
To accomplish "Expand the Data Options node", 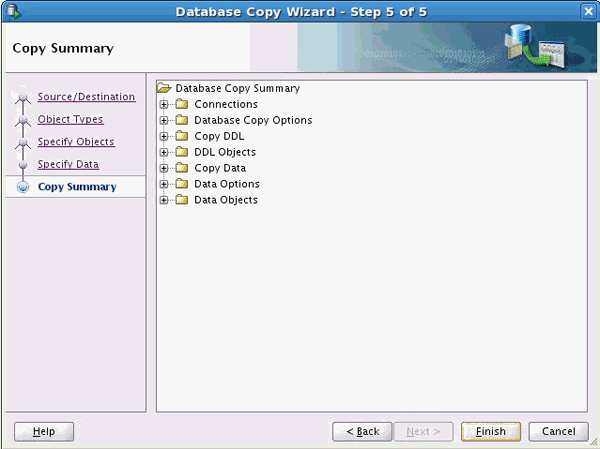I will tap(164, 184).
